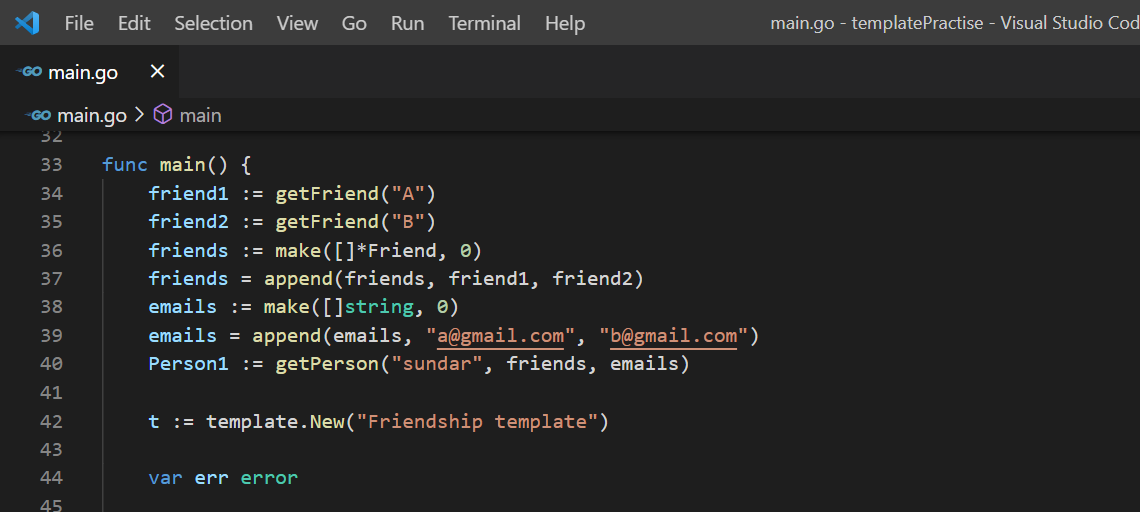Viewport: 1140px width, 512px height.
Task: Open the Help menu
Action: [x=565, y=23]
